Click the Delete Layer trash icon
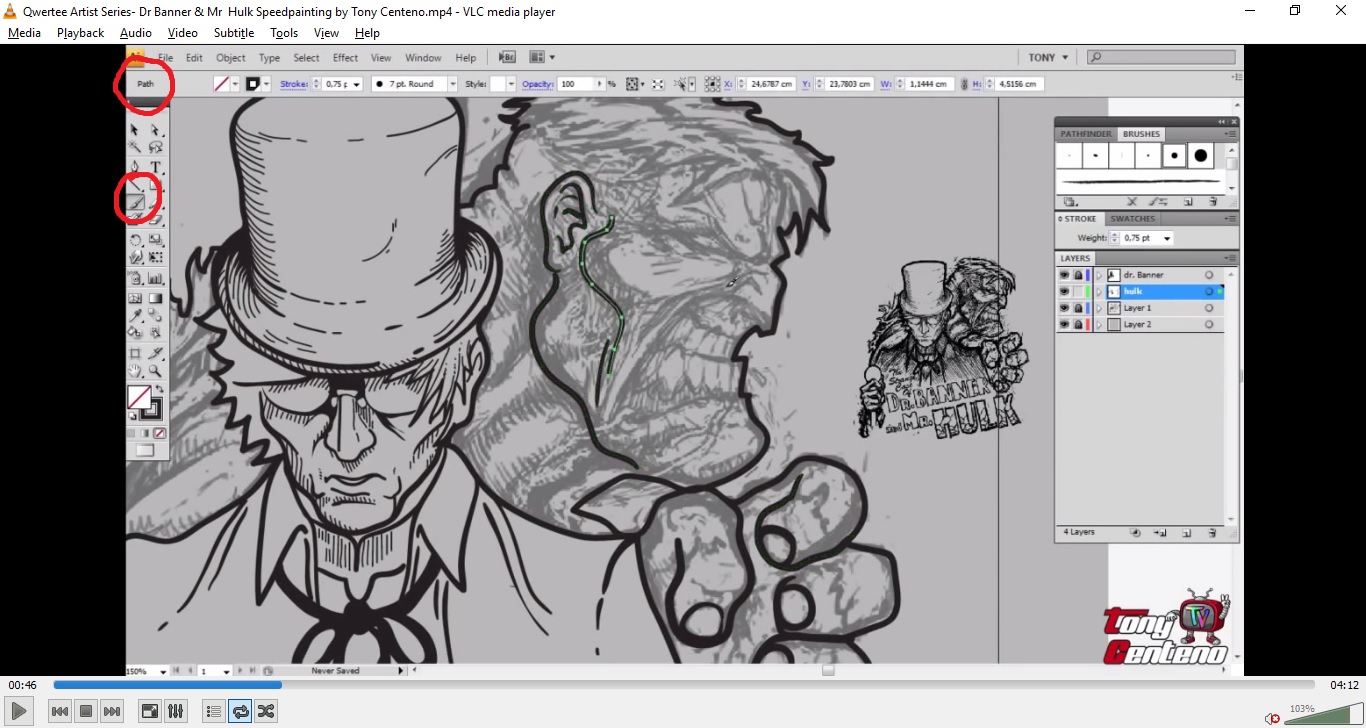The height and width of the screenshot is (728, 1366). (x=1212, y=533)
